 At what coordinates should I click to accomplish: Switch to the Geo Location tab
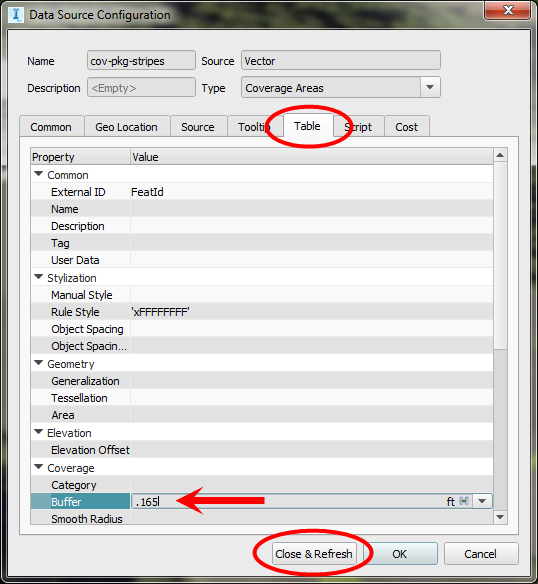point(127,127)
